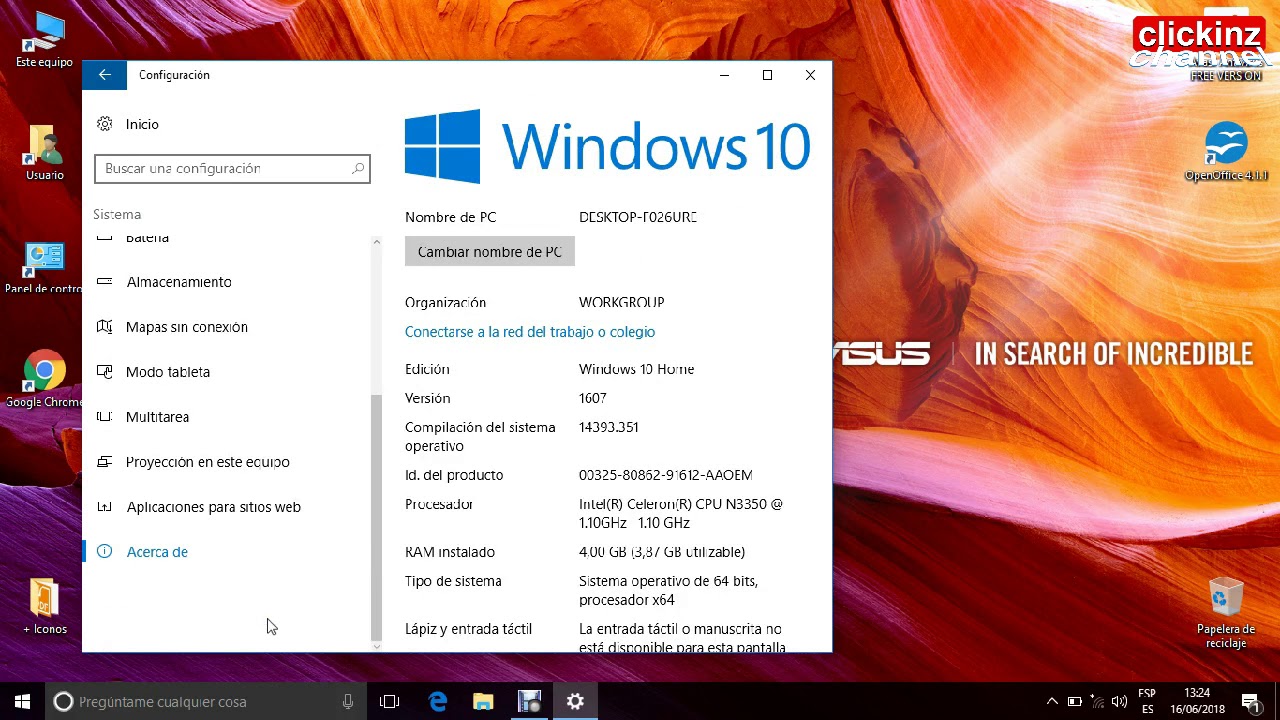This screenshot has width=1280, height=720.
Task: Open the network Wi-Fi tray icon
Action: coord(1097,702)
